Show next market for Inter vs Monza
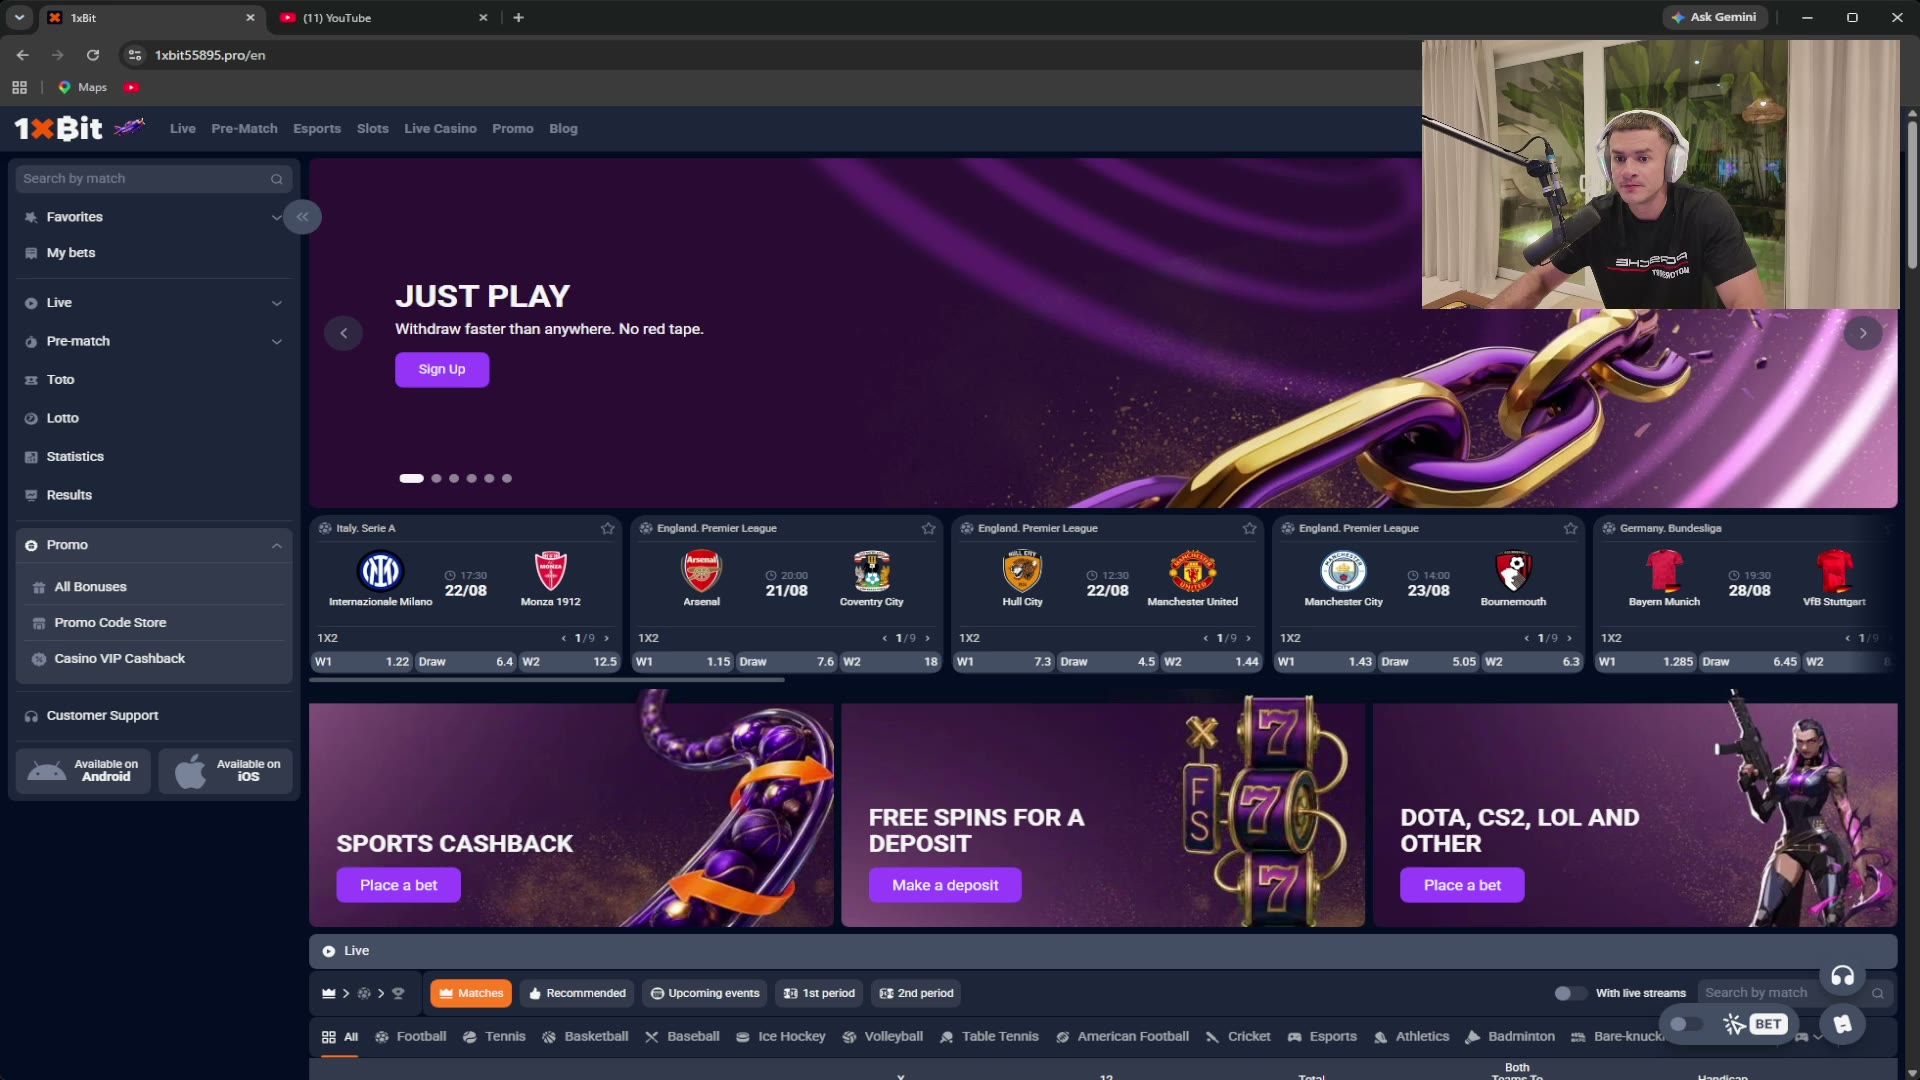Screen dimensions: 1920x1080 [606, 638]
